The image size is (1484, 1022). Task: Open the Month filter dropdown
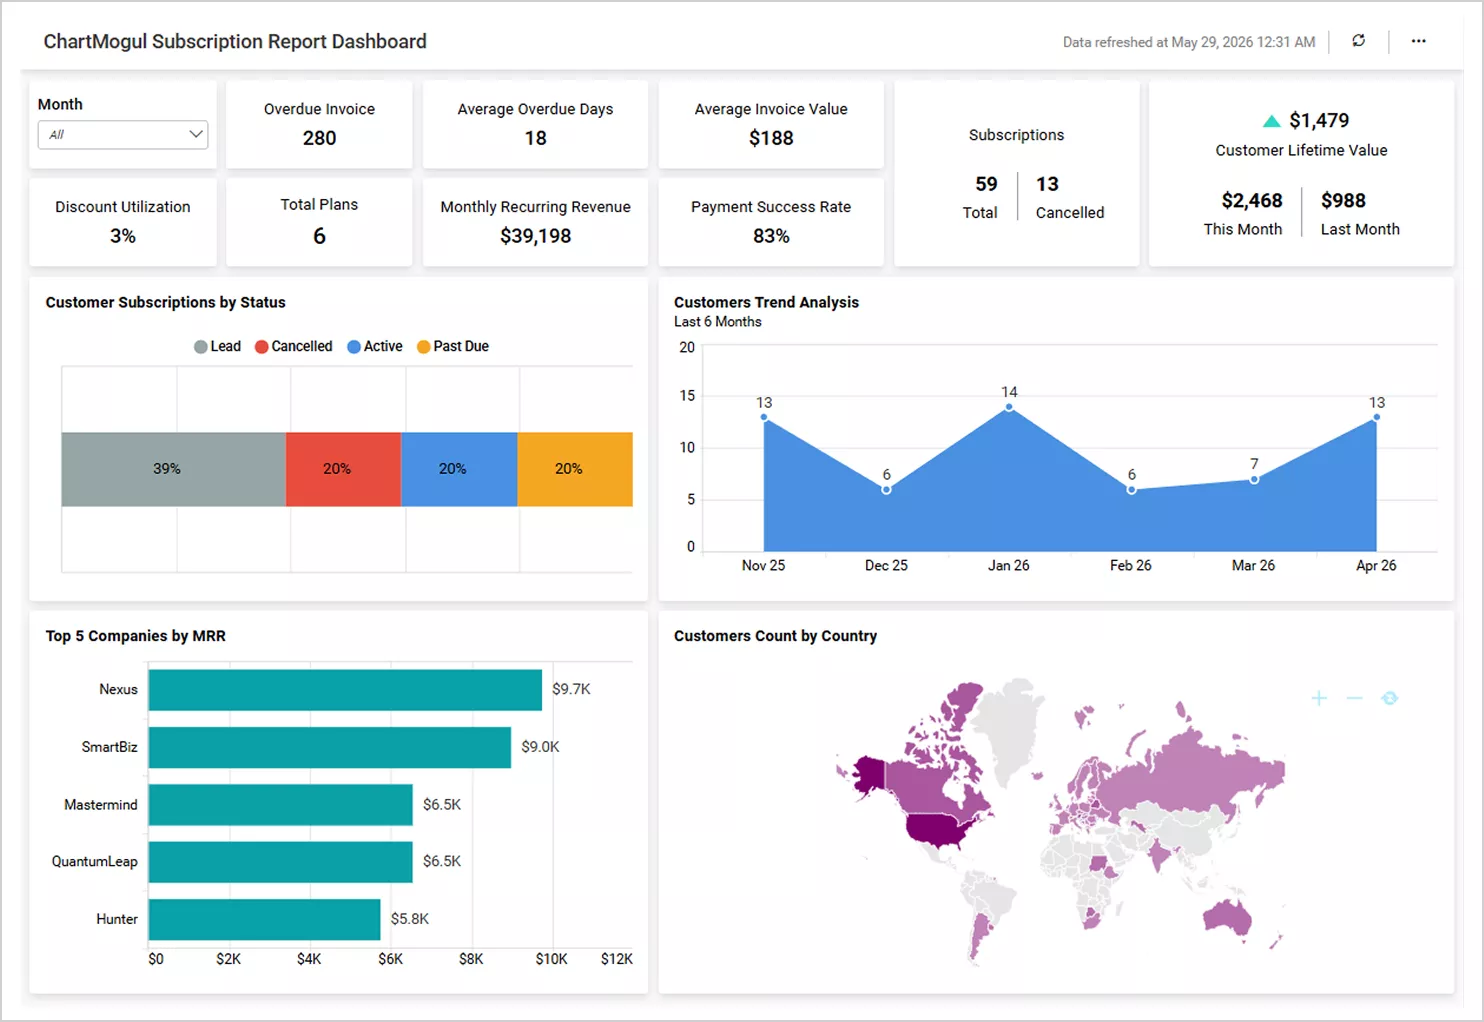[123, 134]
